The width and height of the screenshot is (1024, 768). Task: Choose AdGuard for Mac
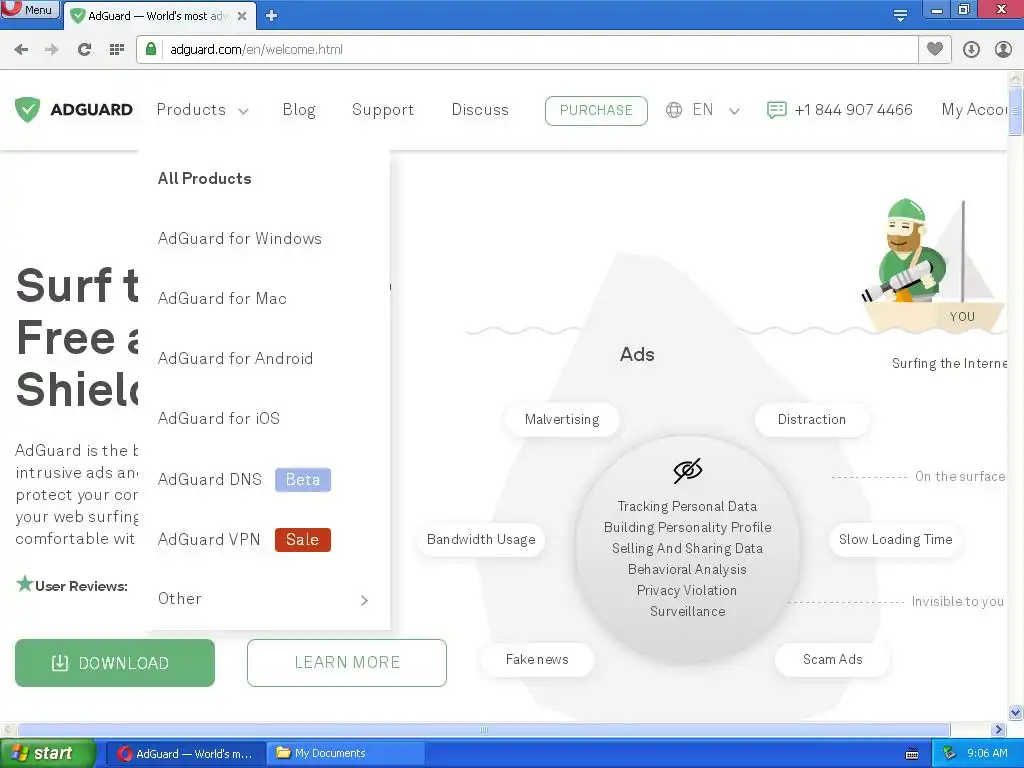point(222,298)
